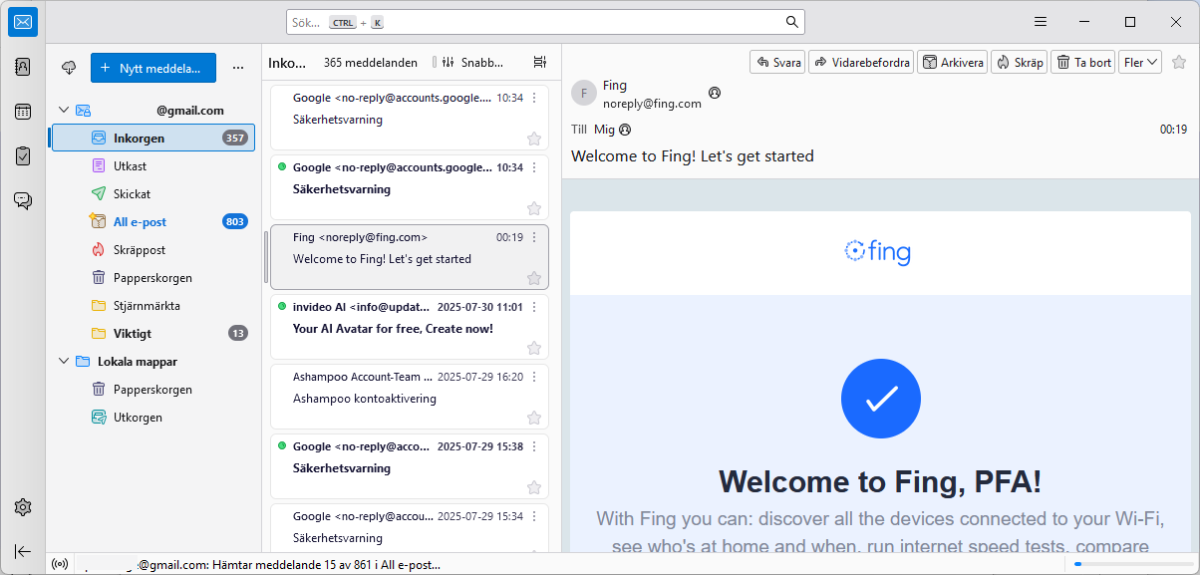Open the Address Book from the sidebar

(x=23, y=67)
